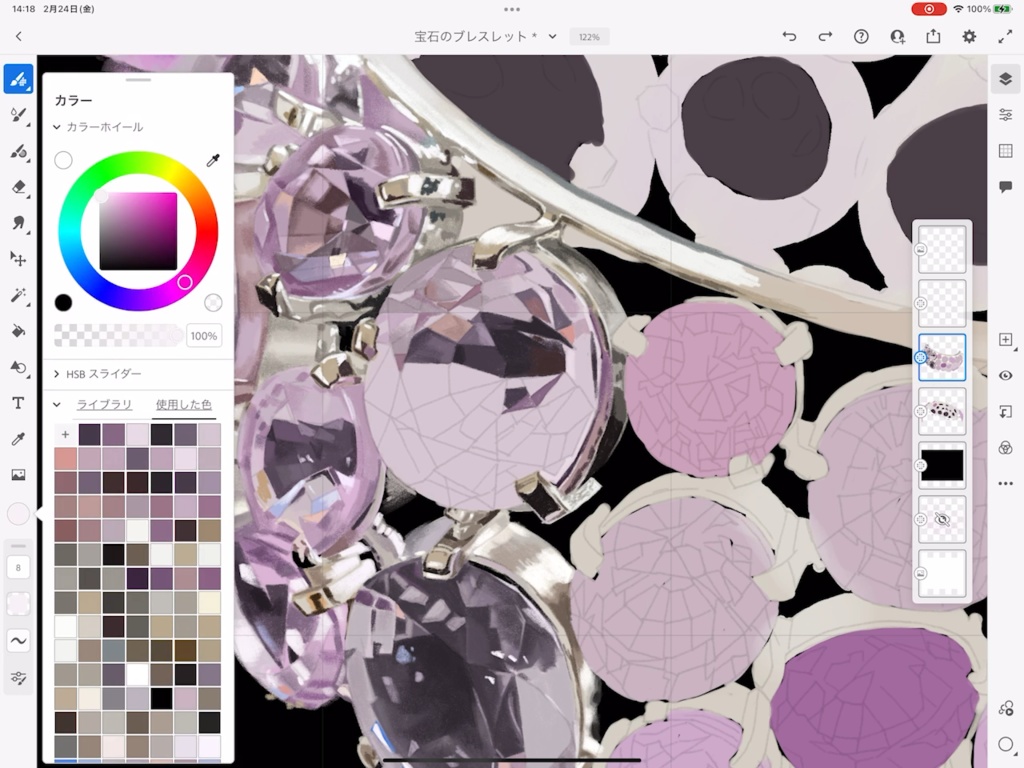Select the Shapes tool
1024x768 pixels.
(18, 367)
